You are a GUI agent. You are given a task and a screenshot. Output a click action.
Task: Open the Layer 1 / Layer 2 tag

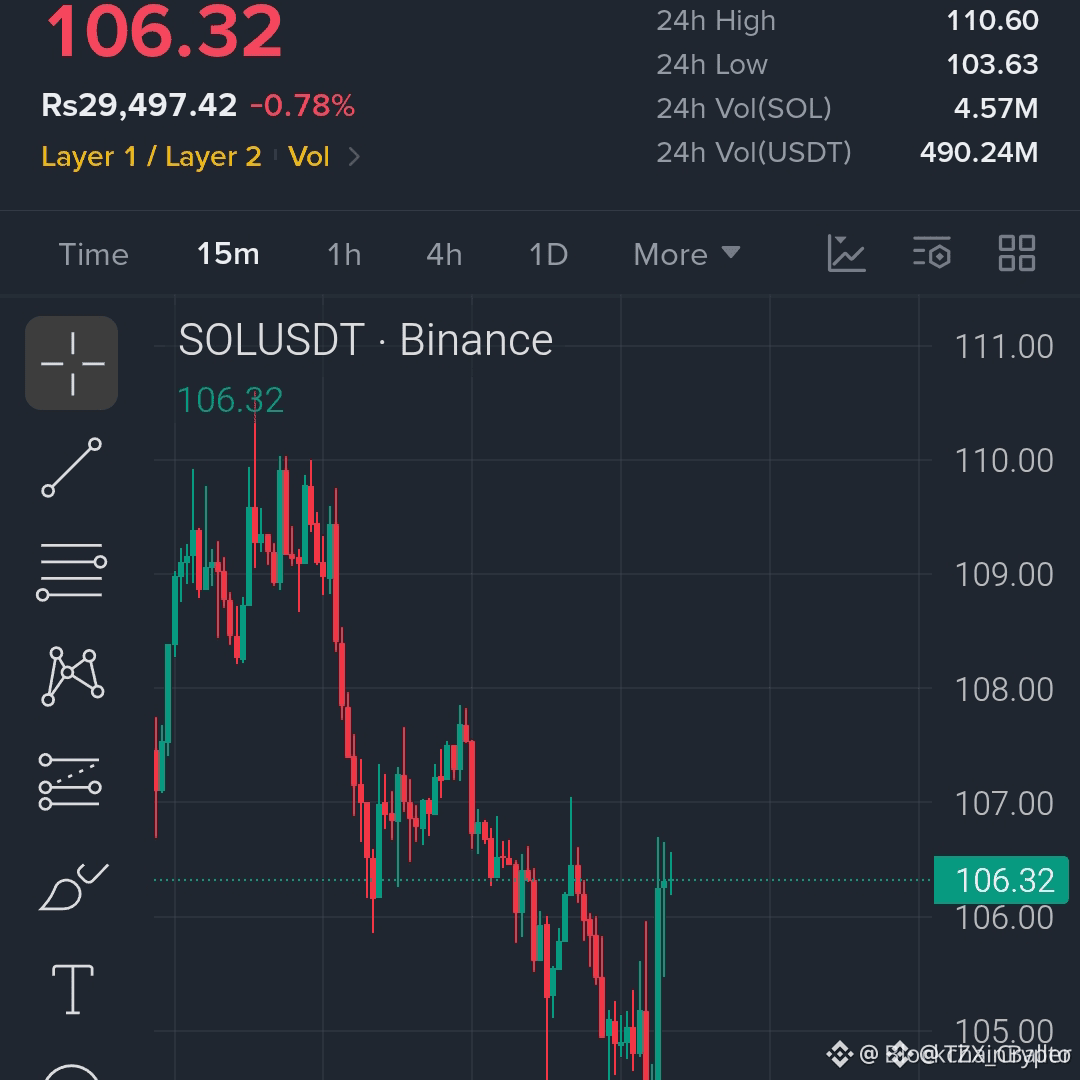tap(152, 157)
